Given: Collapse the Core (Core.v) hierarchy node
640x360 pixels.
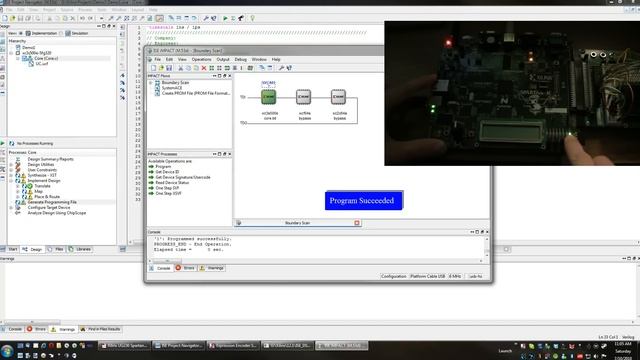Looking at the screenshot, I should pyautogui.click(x=18, y=58).
